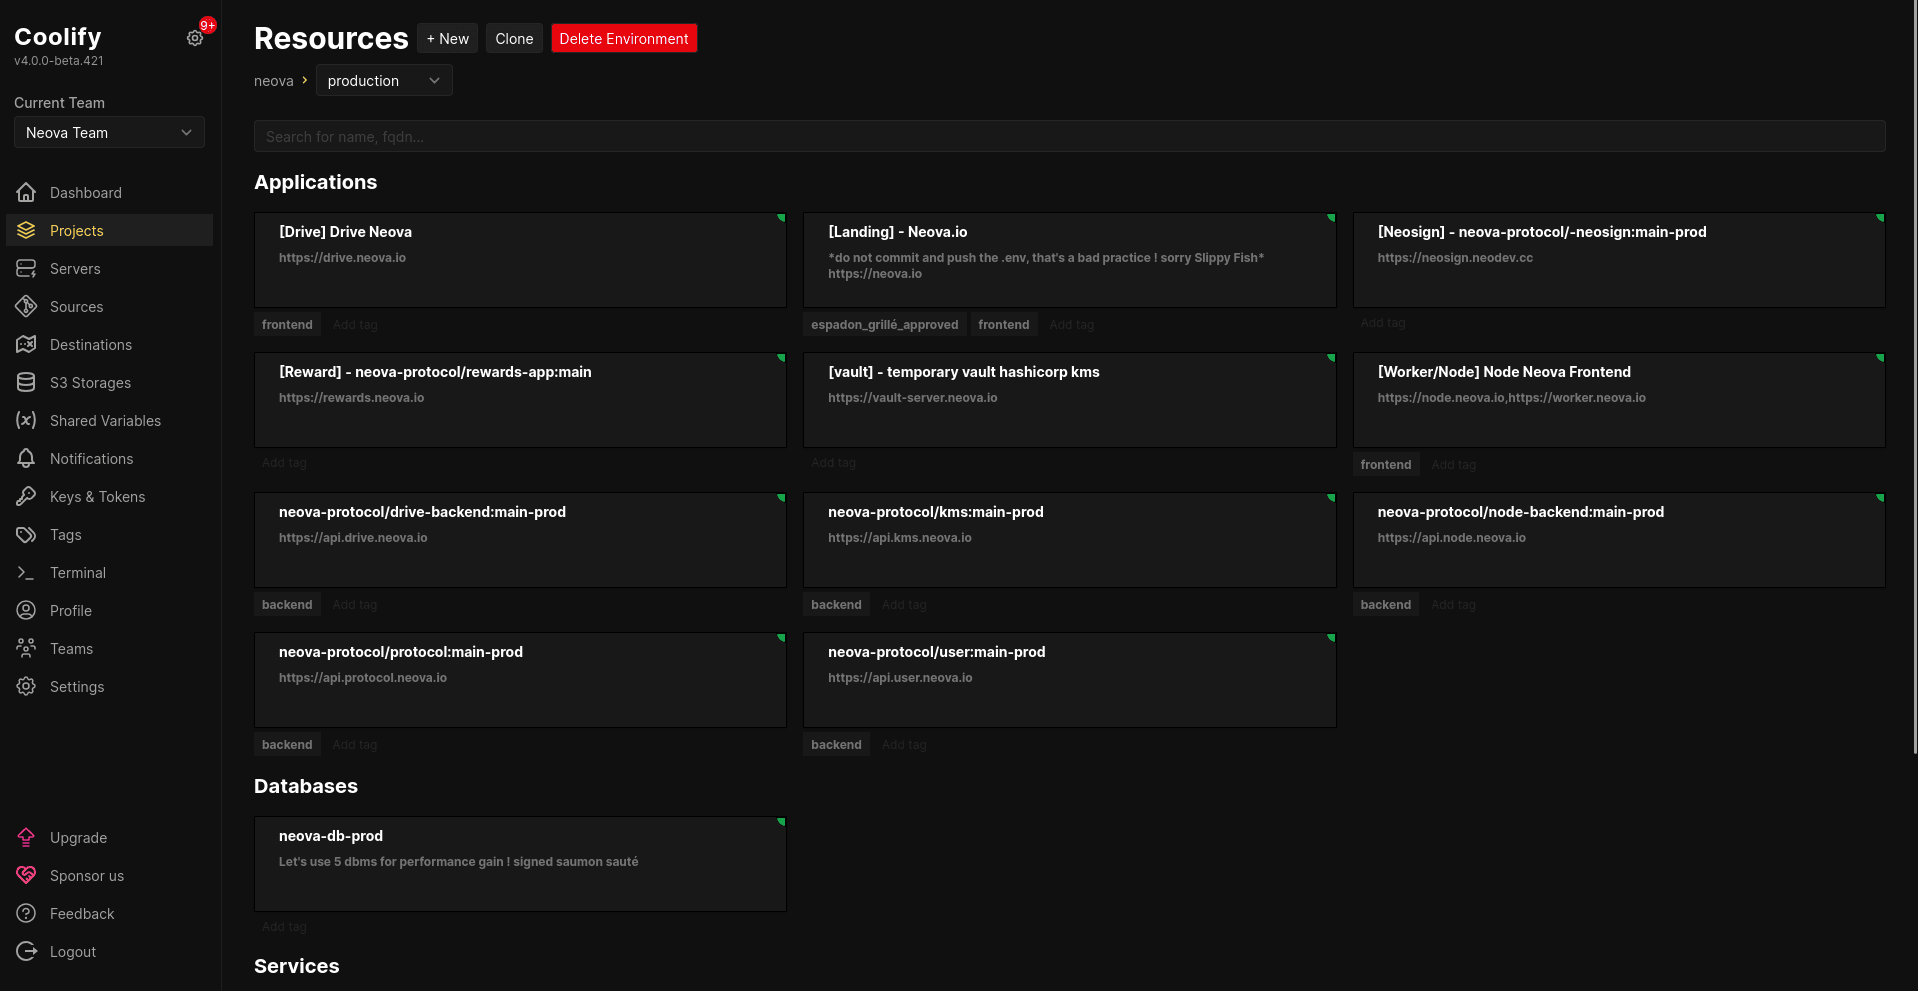1918x991 pixels.
Task: Open the neova-db-prod database card
Action: click(x=520, y=863)
